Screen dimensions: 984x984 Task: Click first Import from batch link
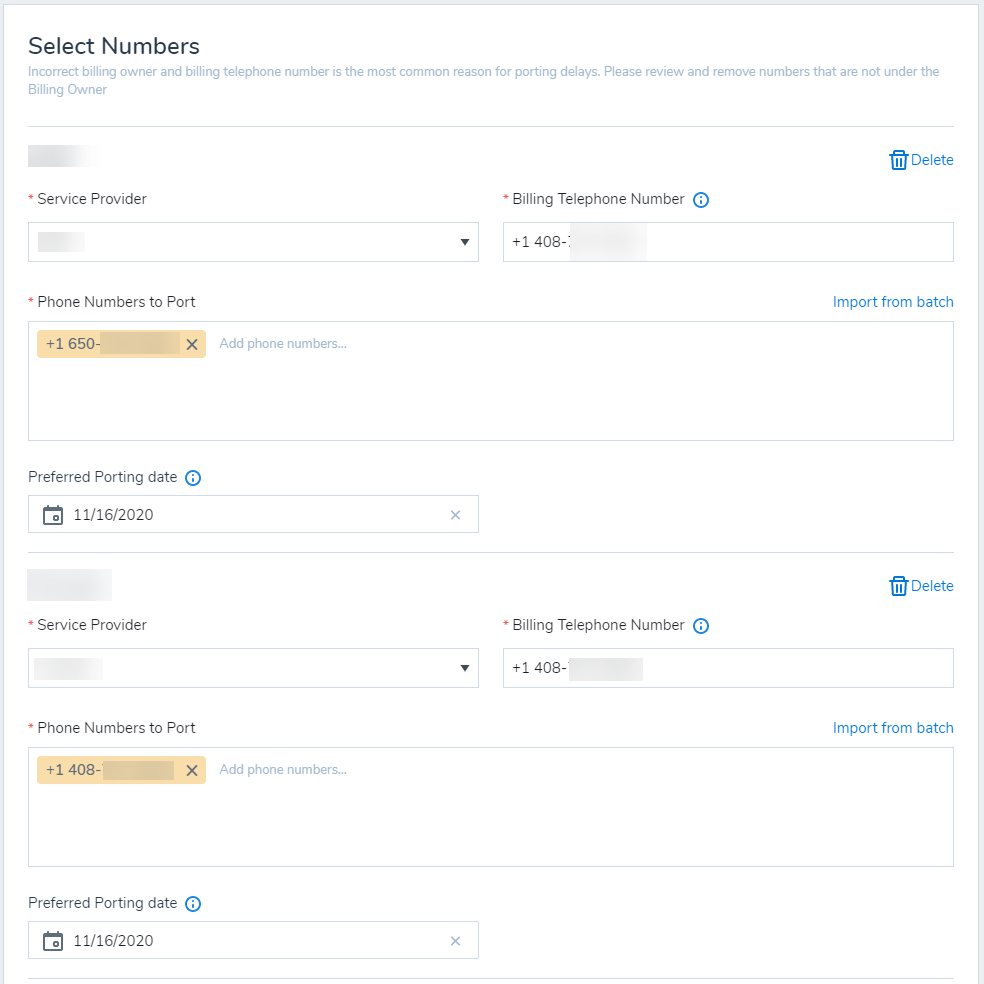893,302
